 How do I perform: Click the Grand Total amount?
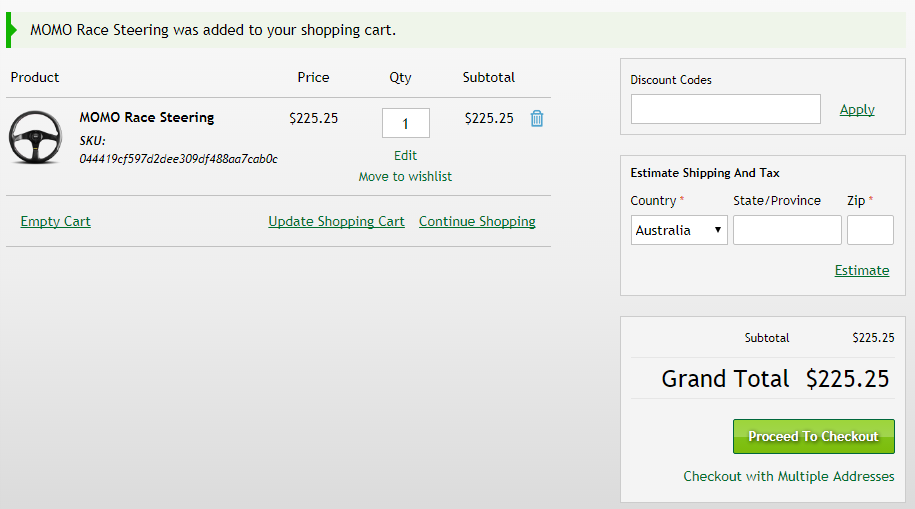(x=847, y=379)
